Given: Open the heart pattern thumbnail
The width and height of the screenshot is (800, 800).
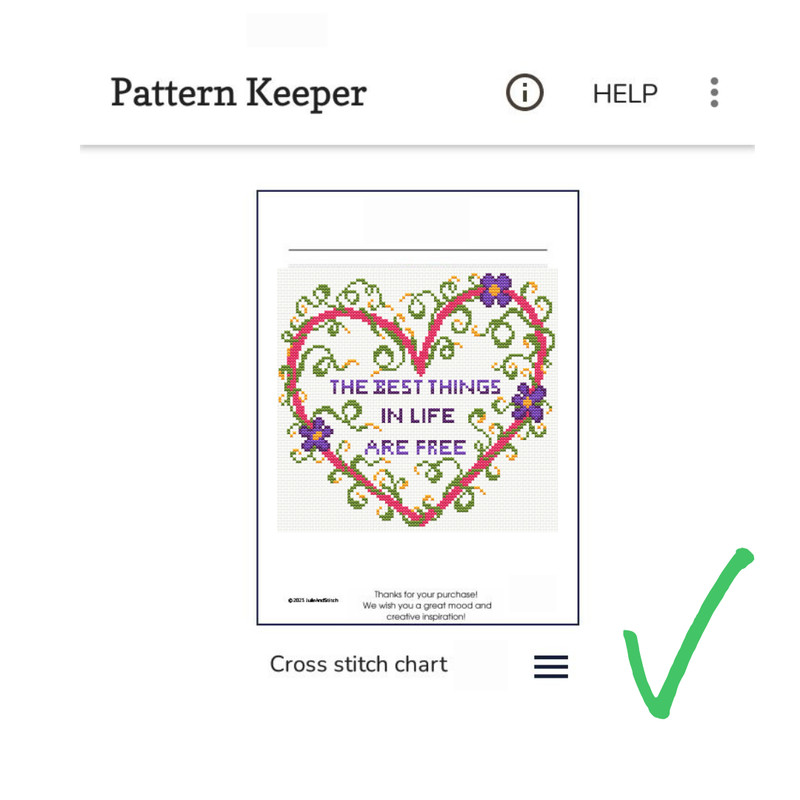Looking at the screenshot, I should coord(417,407).
